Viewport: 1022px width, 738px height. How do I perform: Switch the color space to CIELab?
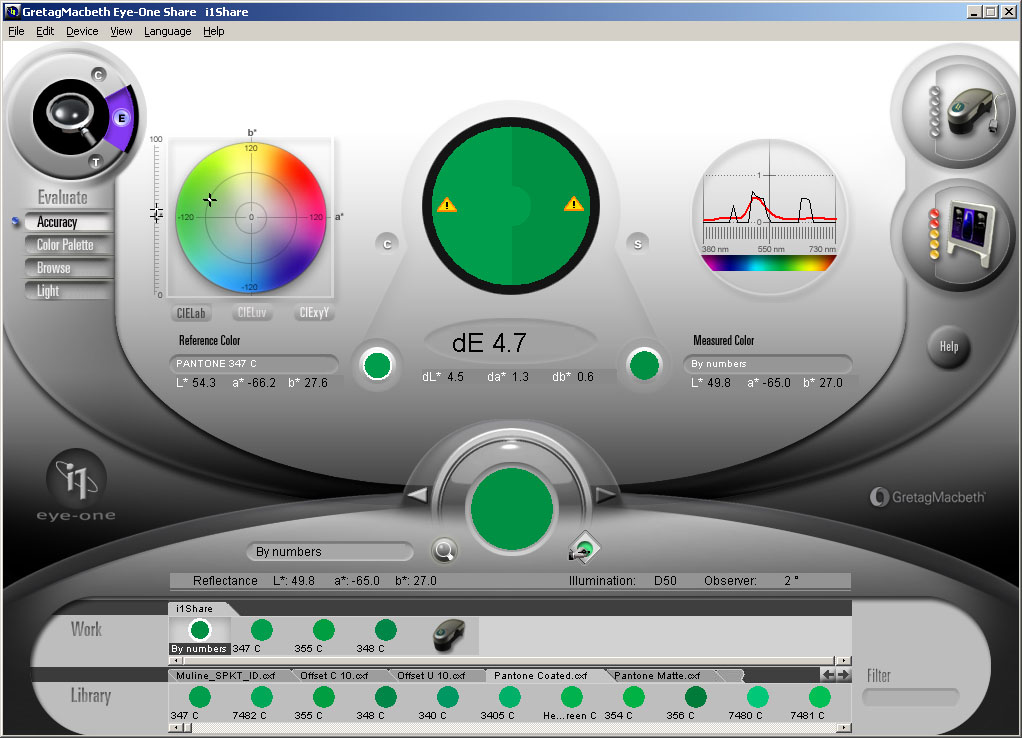tap(191, 313)
